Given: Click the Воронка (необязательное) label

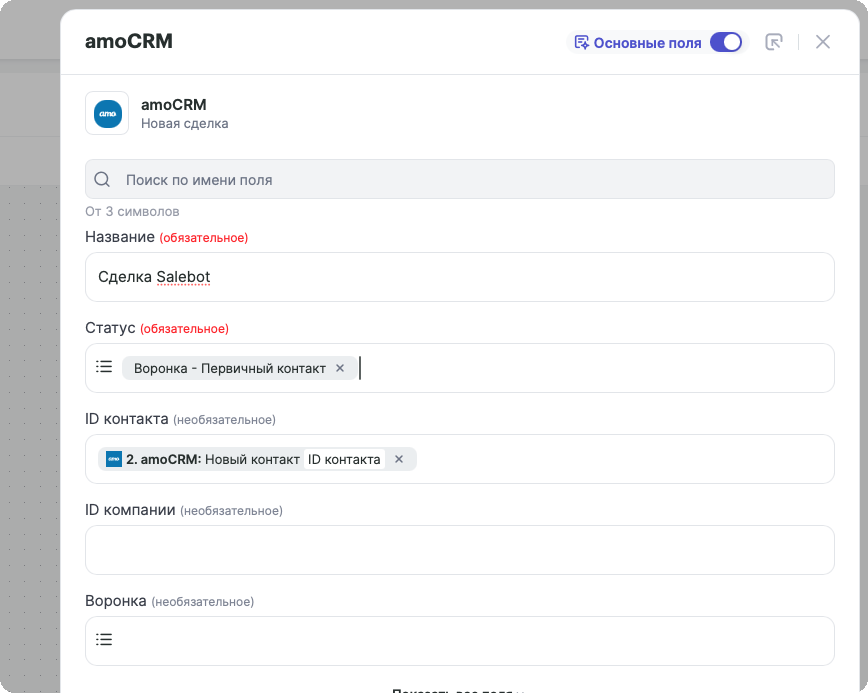Looking at the screenshot, I should 169,601.
